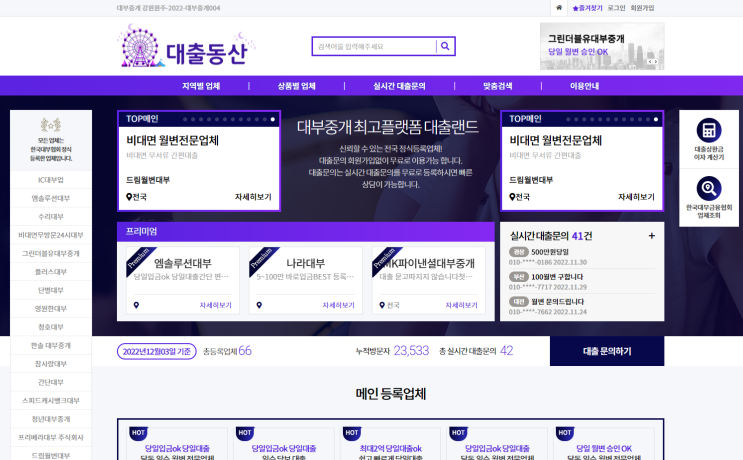Open 청년대부중개 in sidebar list
Screen dimensions: 743x460
pyautogui.click(x=51, y=419)
